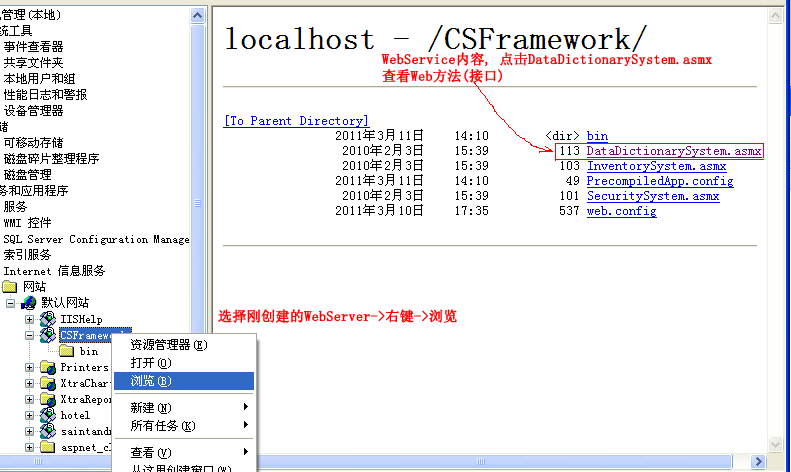Image resolution: width=791 pixels, height=472 pixels.
Task: Expand the hotel tree node
Action: (x=29, y=415)
